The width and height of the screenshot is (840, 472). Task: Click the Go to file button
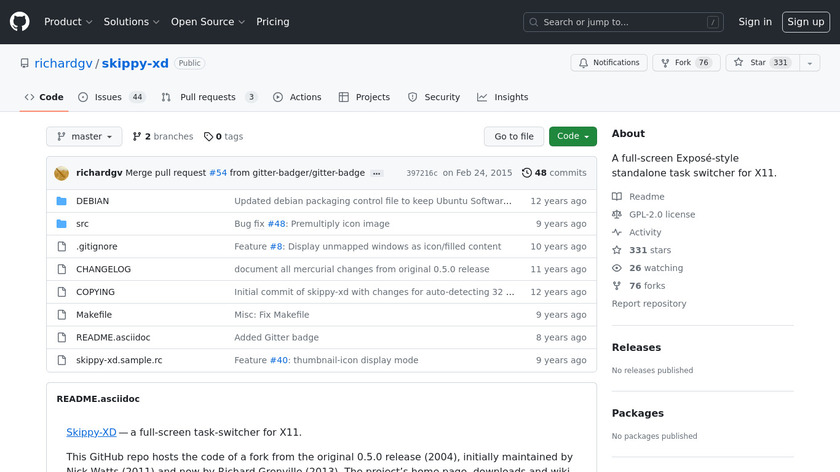coord(514,137)
